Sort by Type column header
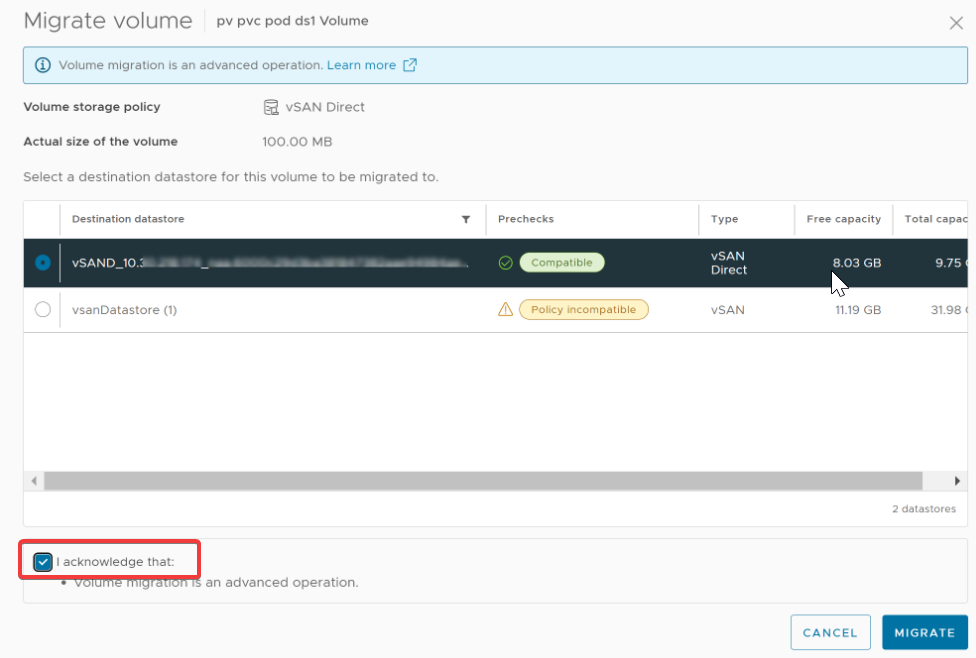 (x=724, y=219)
